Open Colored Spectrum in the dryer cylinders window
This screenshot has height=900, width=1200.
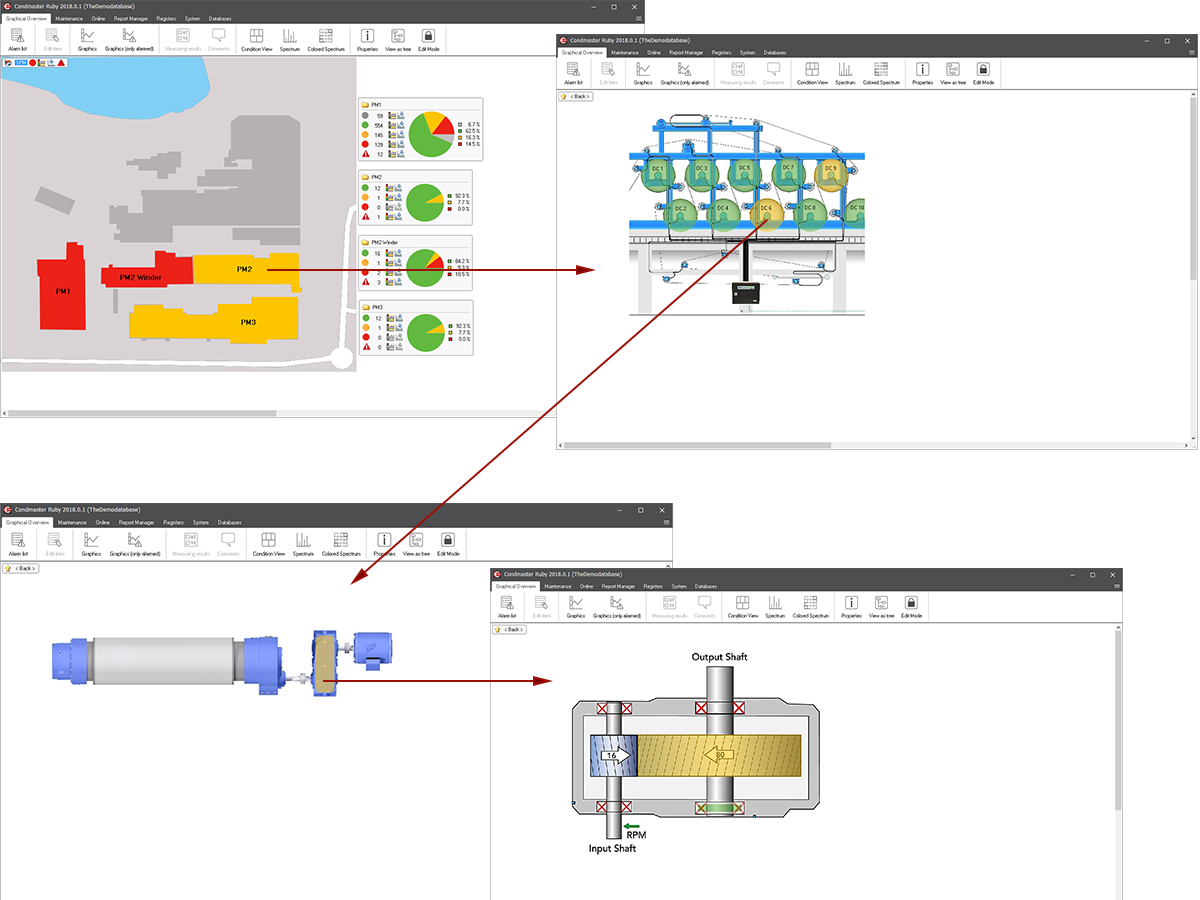(x=881, y=74)
